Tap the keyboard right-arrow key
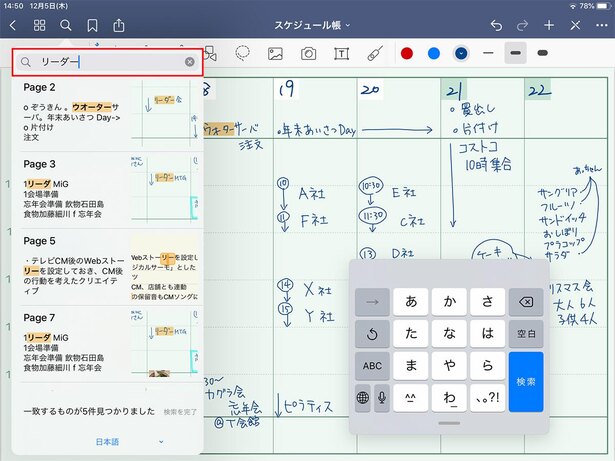The width and height of the screenshot is (615, 461). [372, 302]
